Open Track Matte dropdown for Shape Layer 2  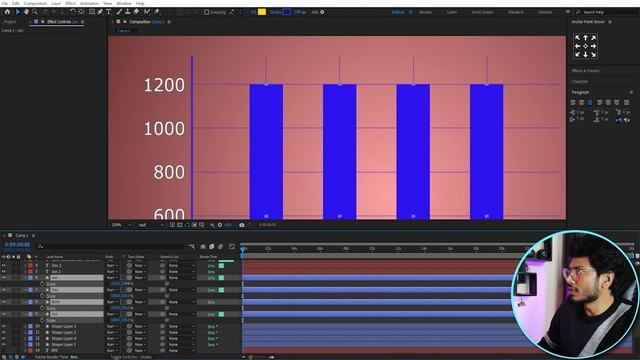click(x=140, y=332)
